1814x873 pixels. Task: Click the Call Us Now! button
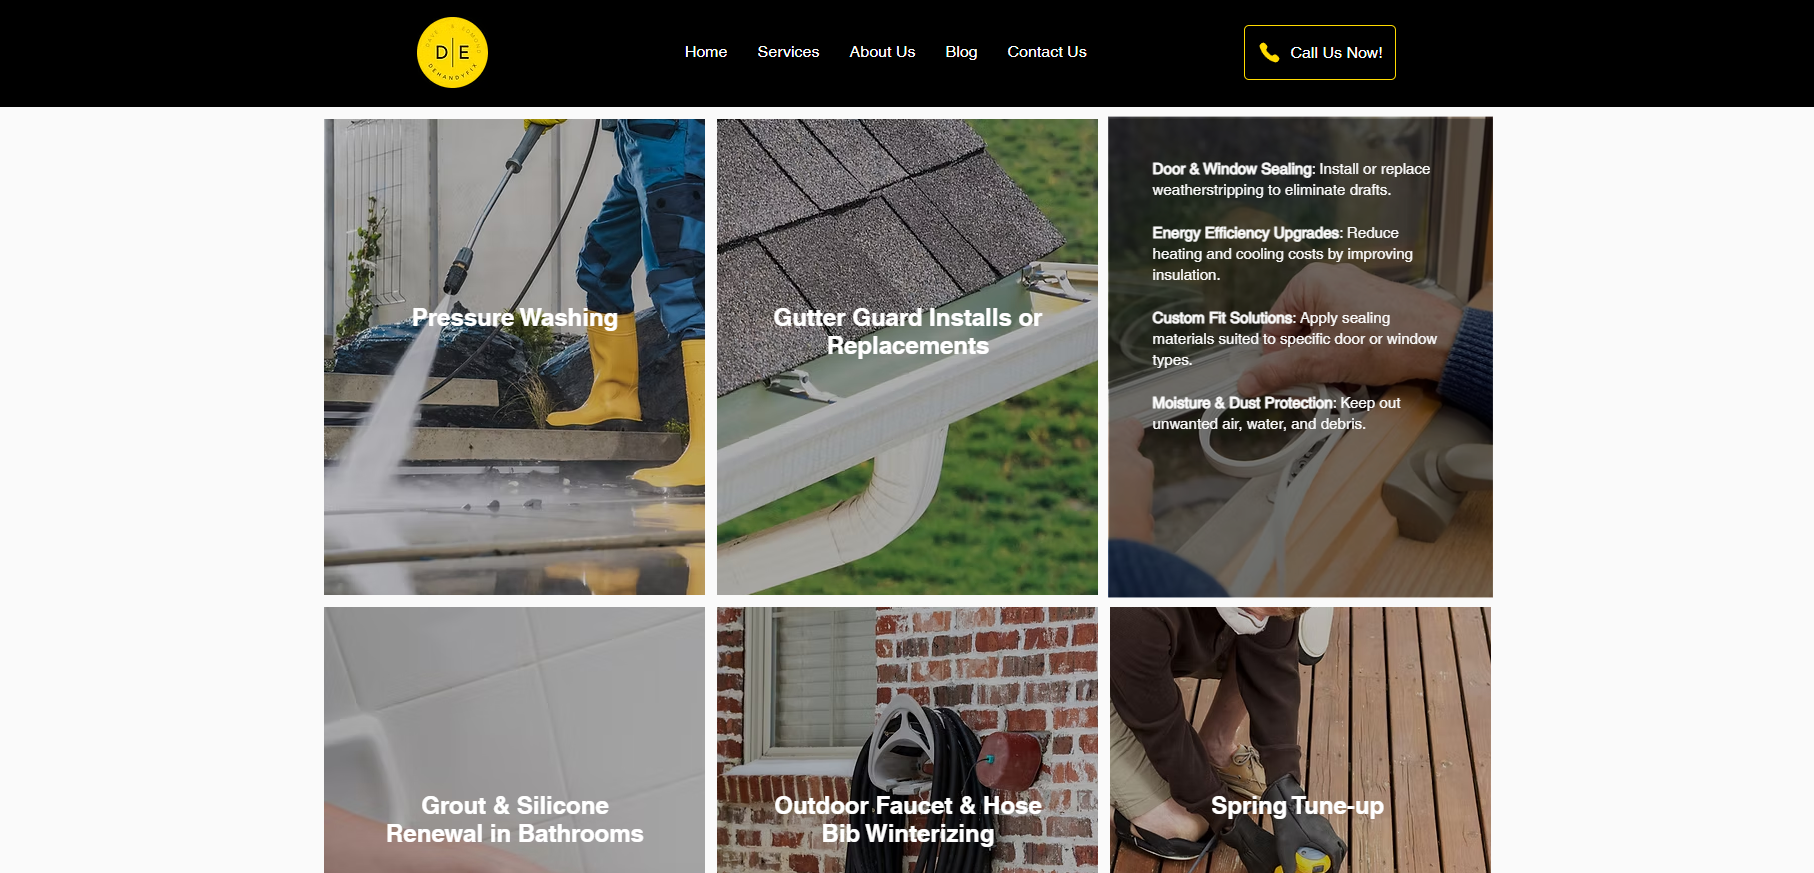[x=1320, y=52]
